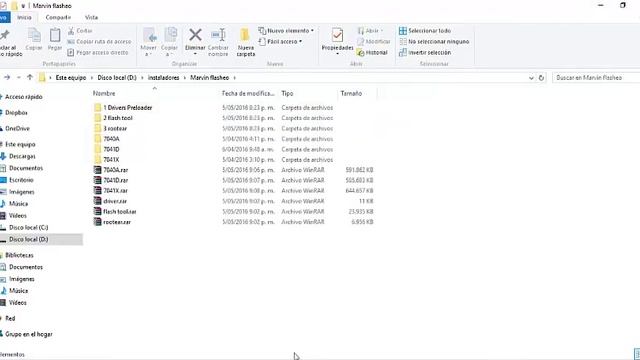Image resolution: width=640 pixels, height=360 pixels.
Task: Sort by the Tamaño column header
Action: pyautogui.click(x=351, y=93)
